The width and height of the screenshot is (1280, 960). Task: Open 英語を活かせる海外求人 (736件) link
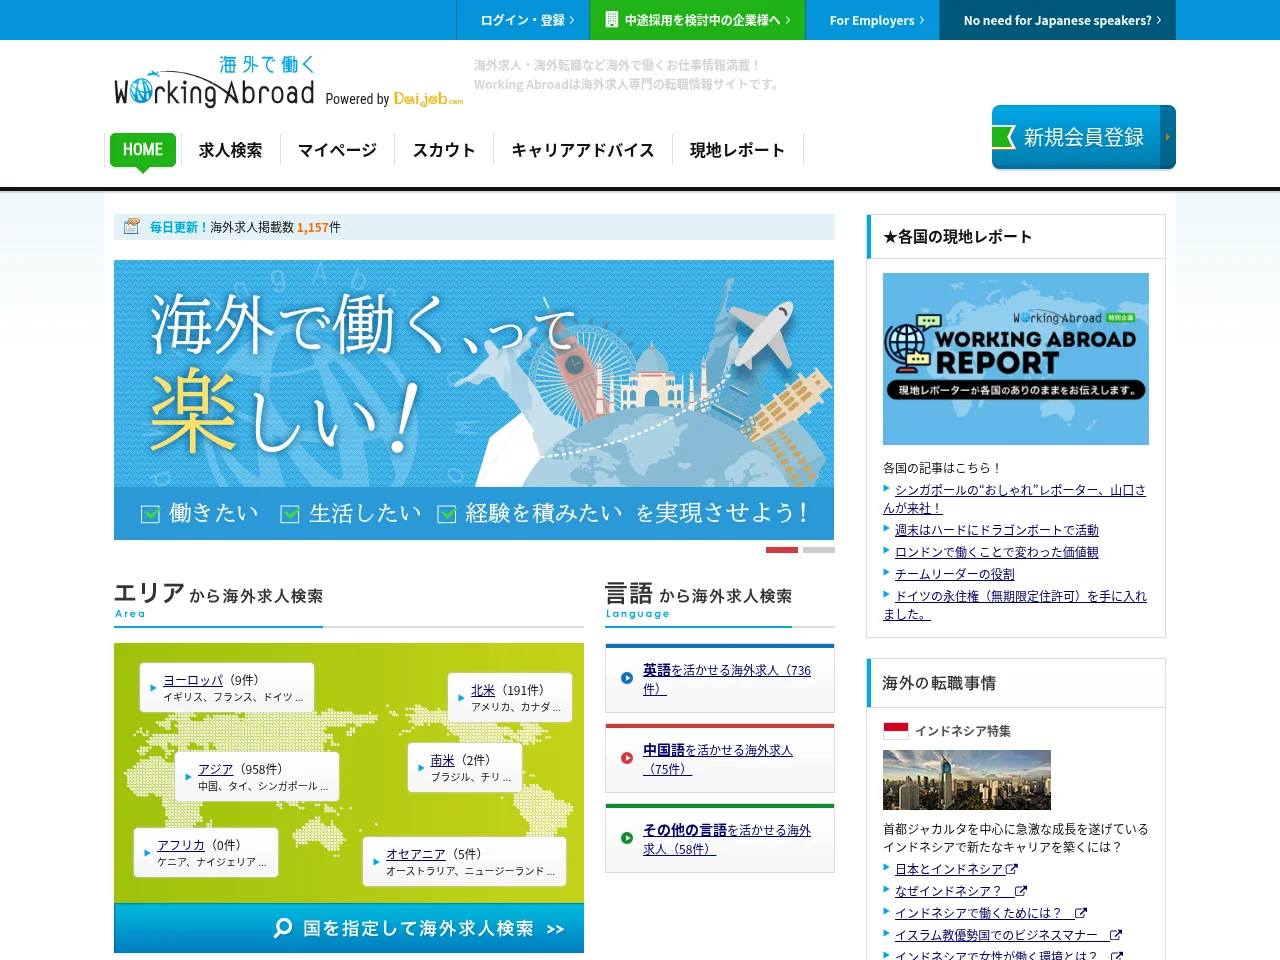[727, 679]
